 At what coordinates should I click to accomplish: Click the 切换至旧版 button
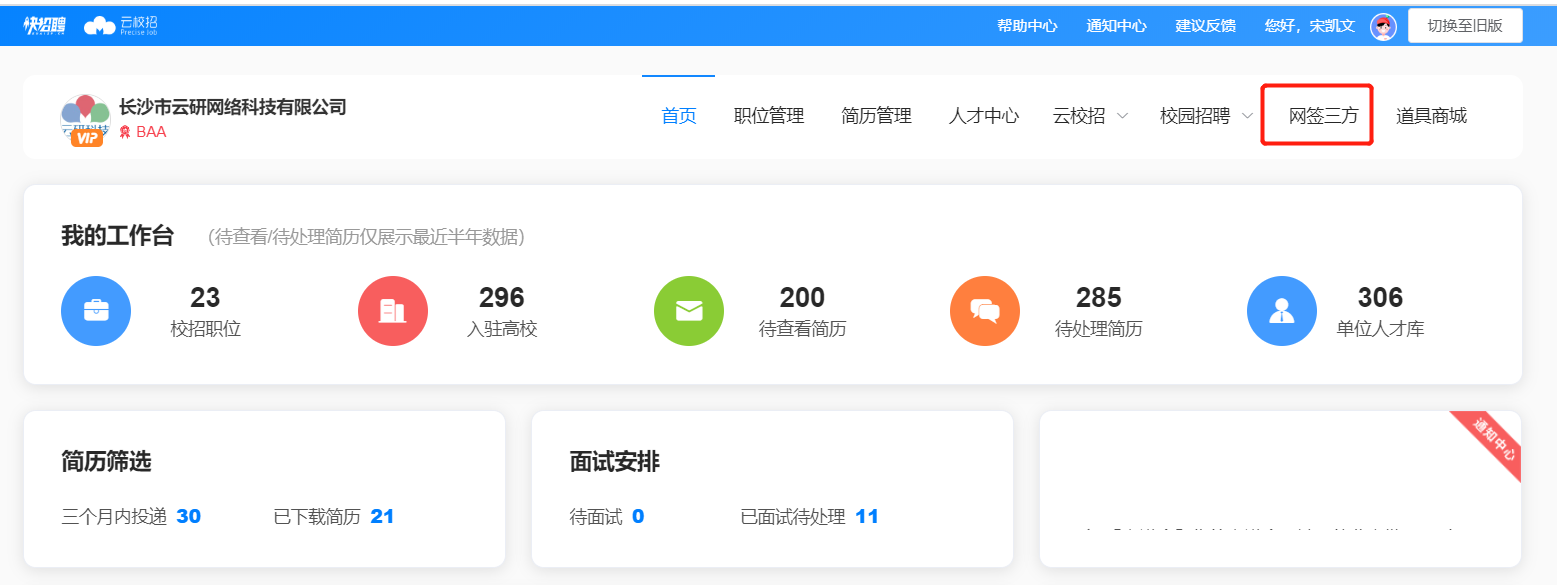pos(1465,25)
